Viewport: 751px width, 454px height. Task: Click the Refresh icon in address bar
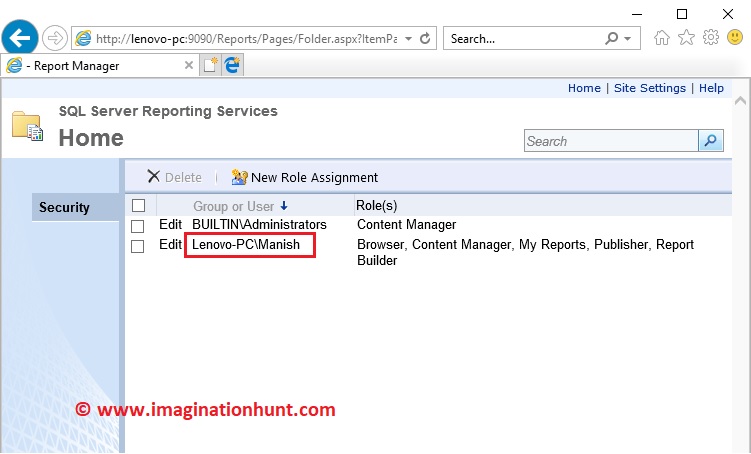coord(425,38)
